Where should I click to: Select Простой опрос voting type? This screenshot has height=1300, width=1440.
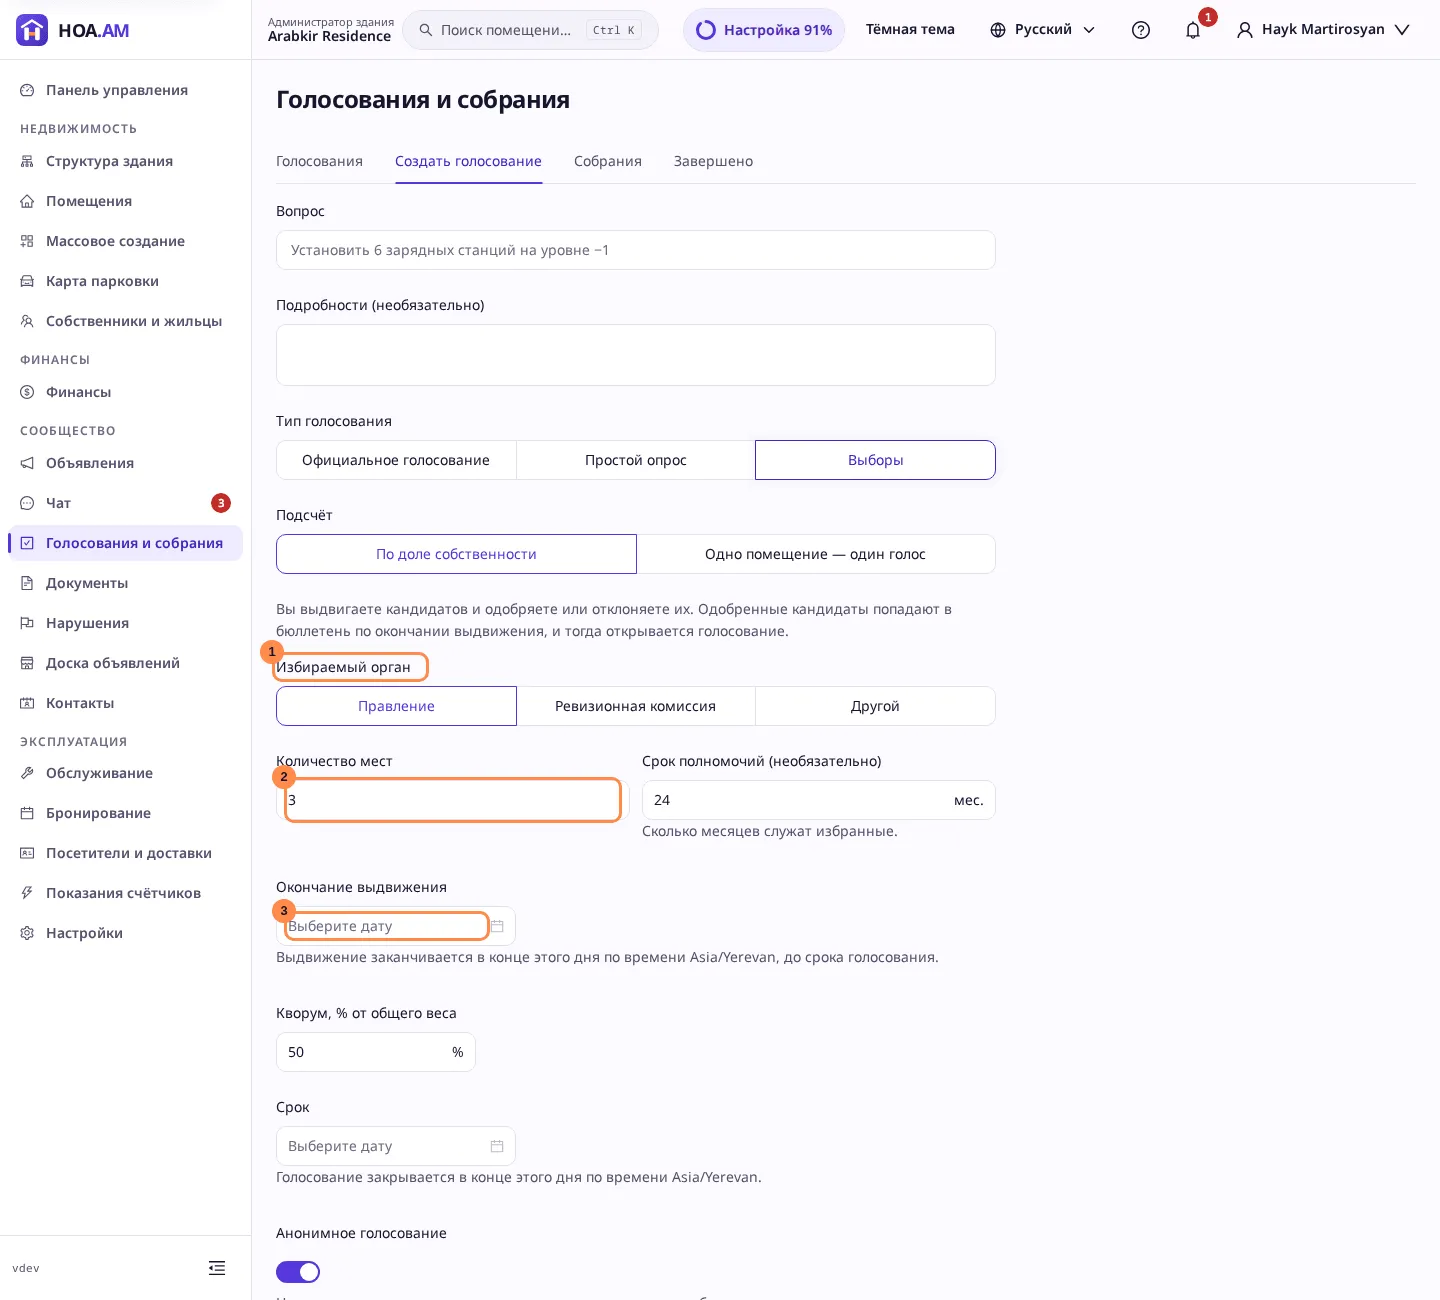coord(635,460)
